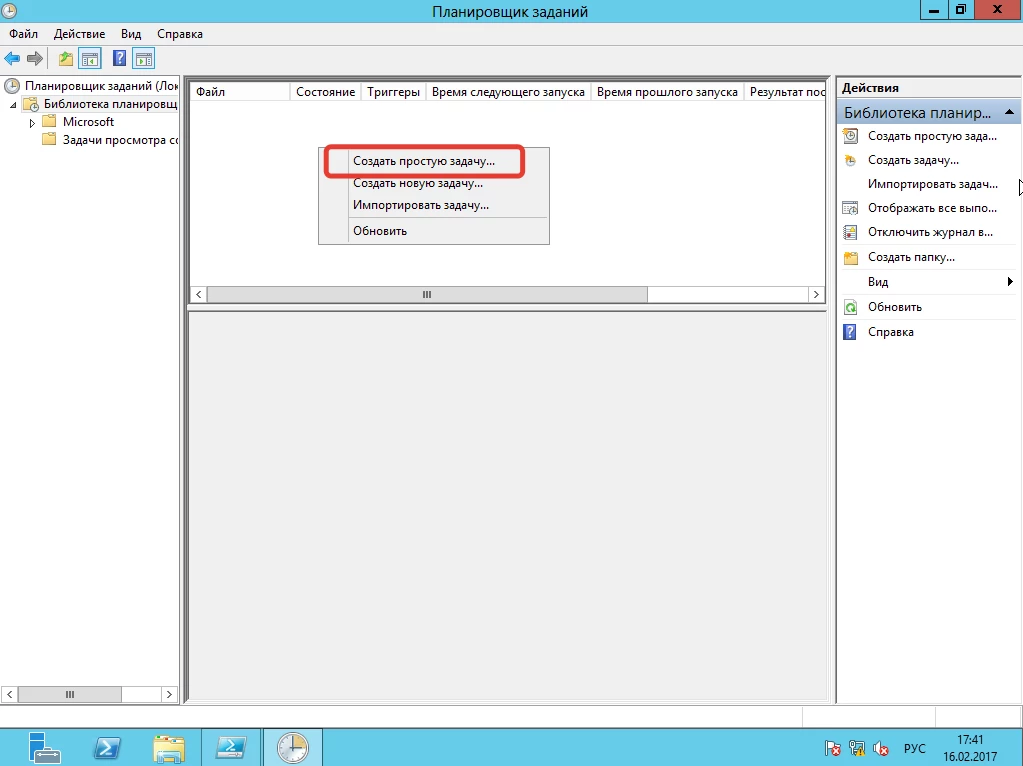
Task: Click the Состояние column header
Action: (x=325, y=92)
